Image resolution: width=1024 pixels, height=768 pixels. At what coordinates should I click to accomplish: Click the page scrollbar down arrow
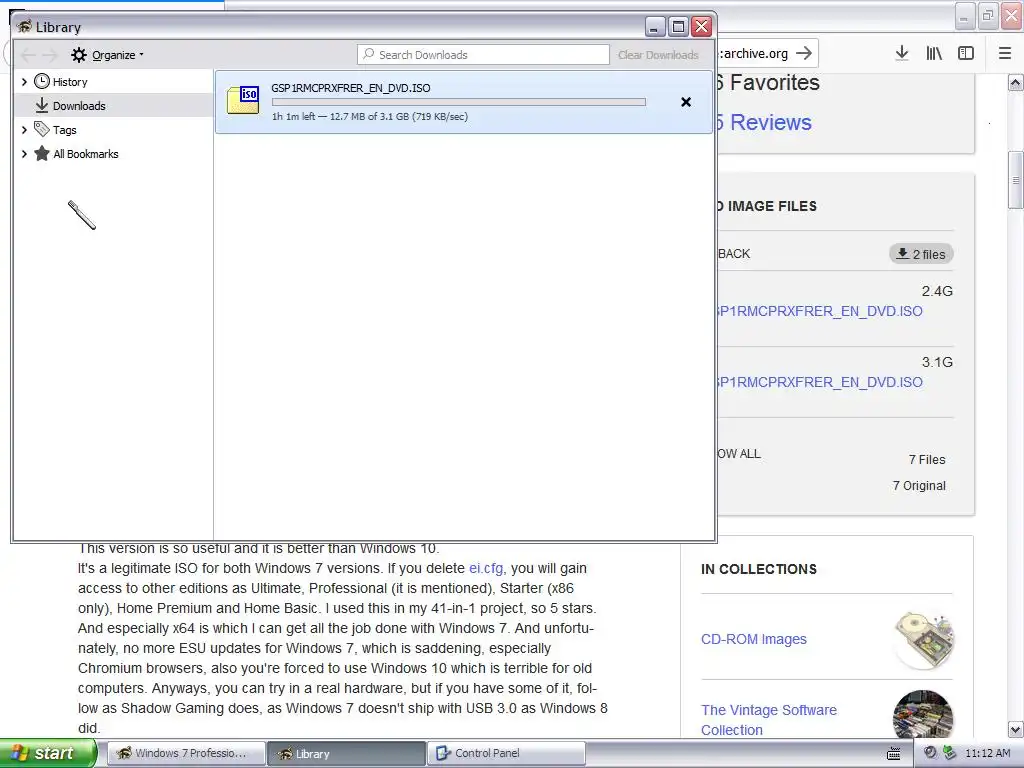[1016, 729]
